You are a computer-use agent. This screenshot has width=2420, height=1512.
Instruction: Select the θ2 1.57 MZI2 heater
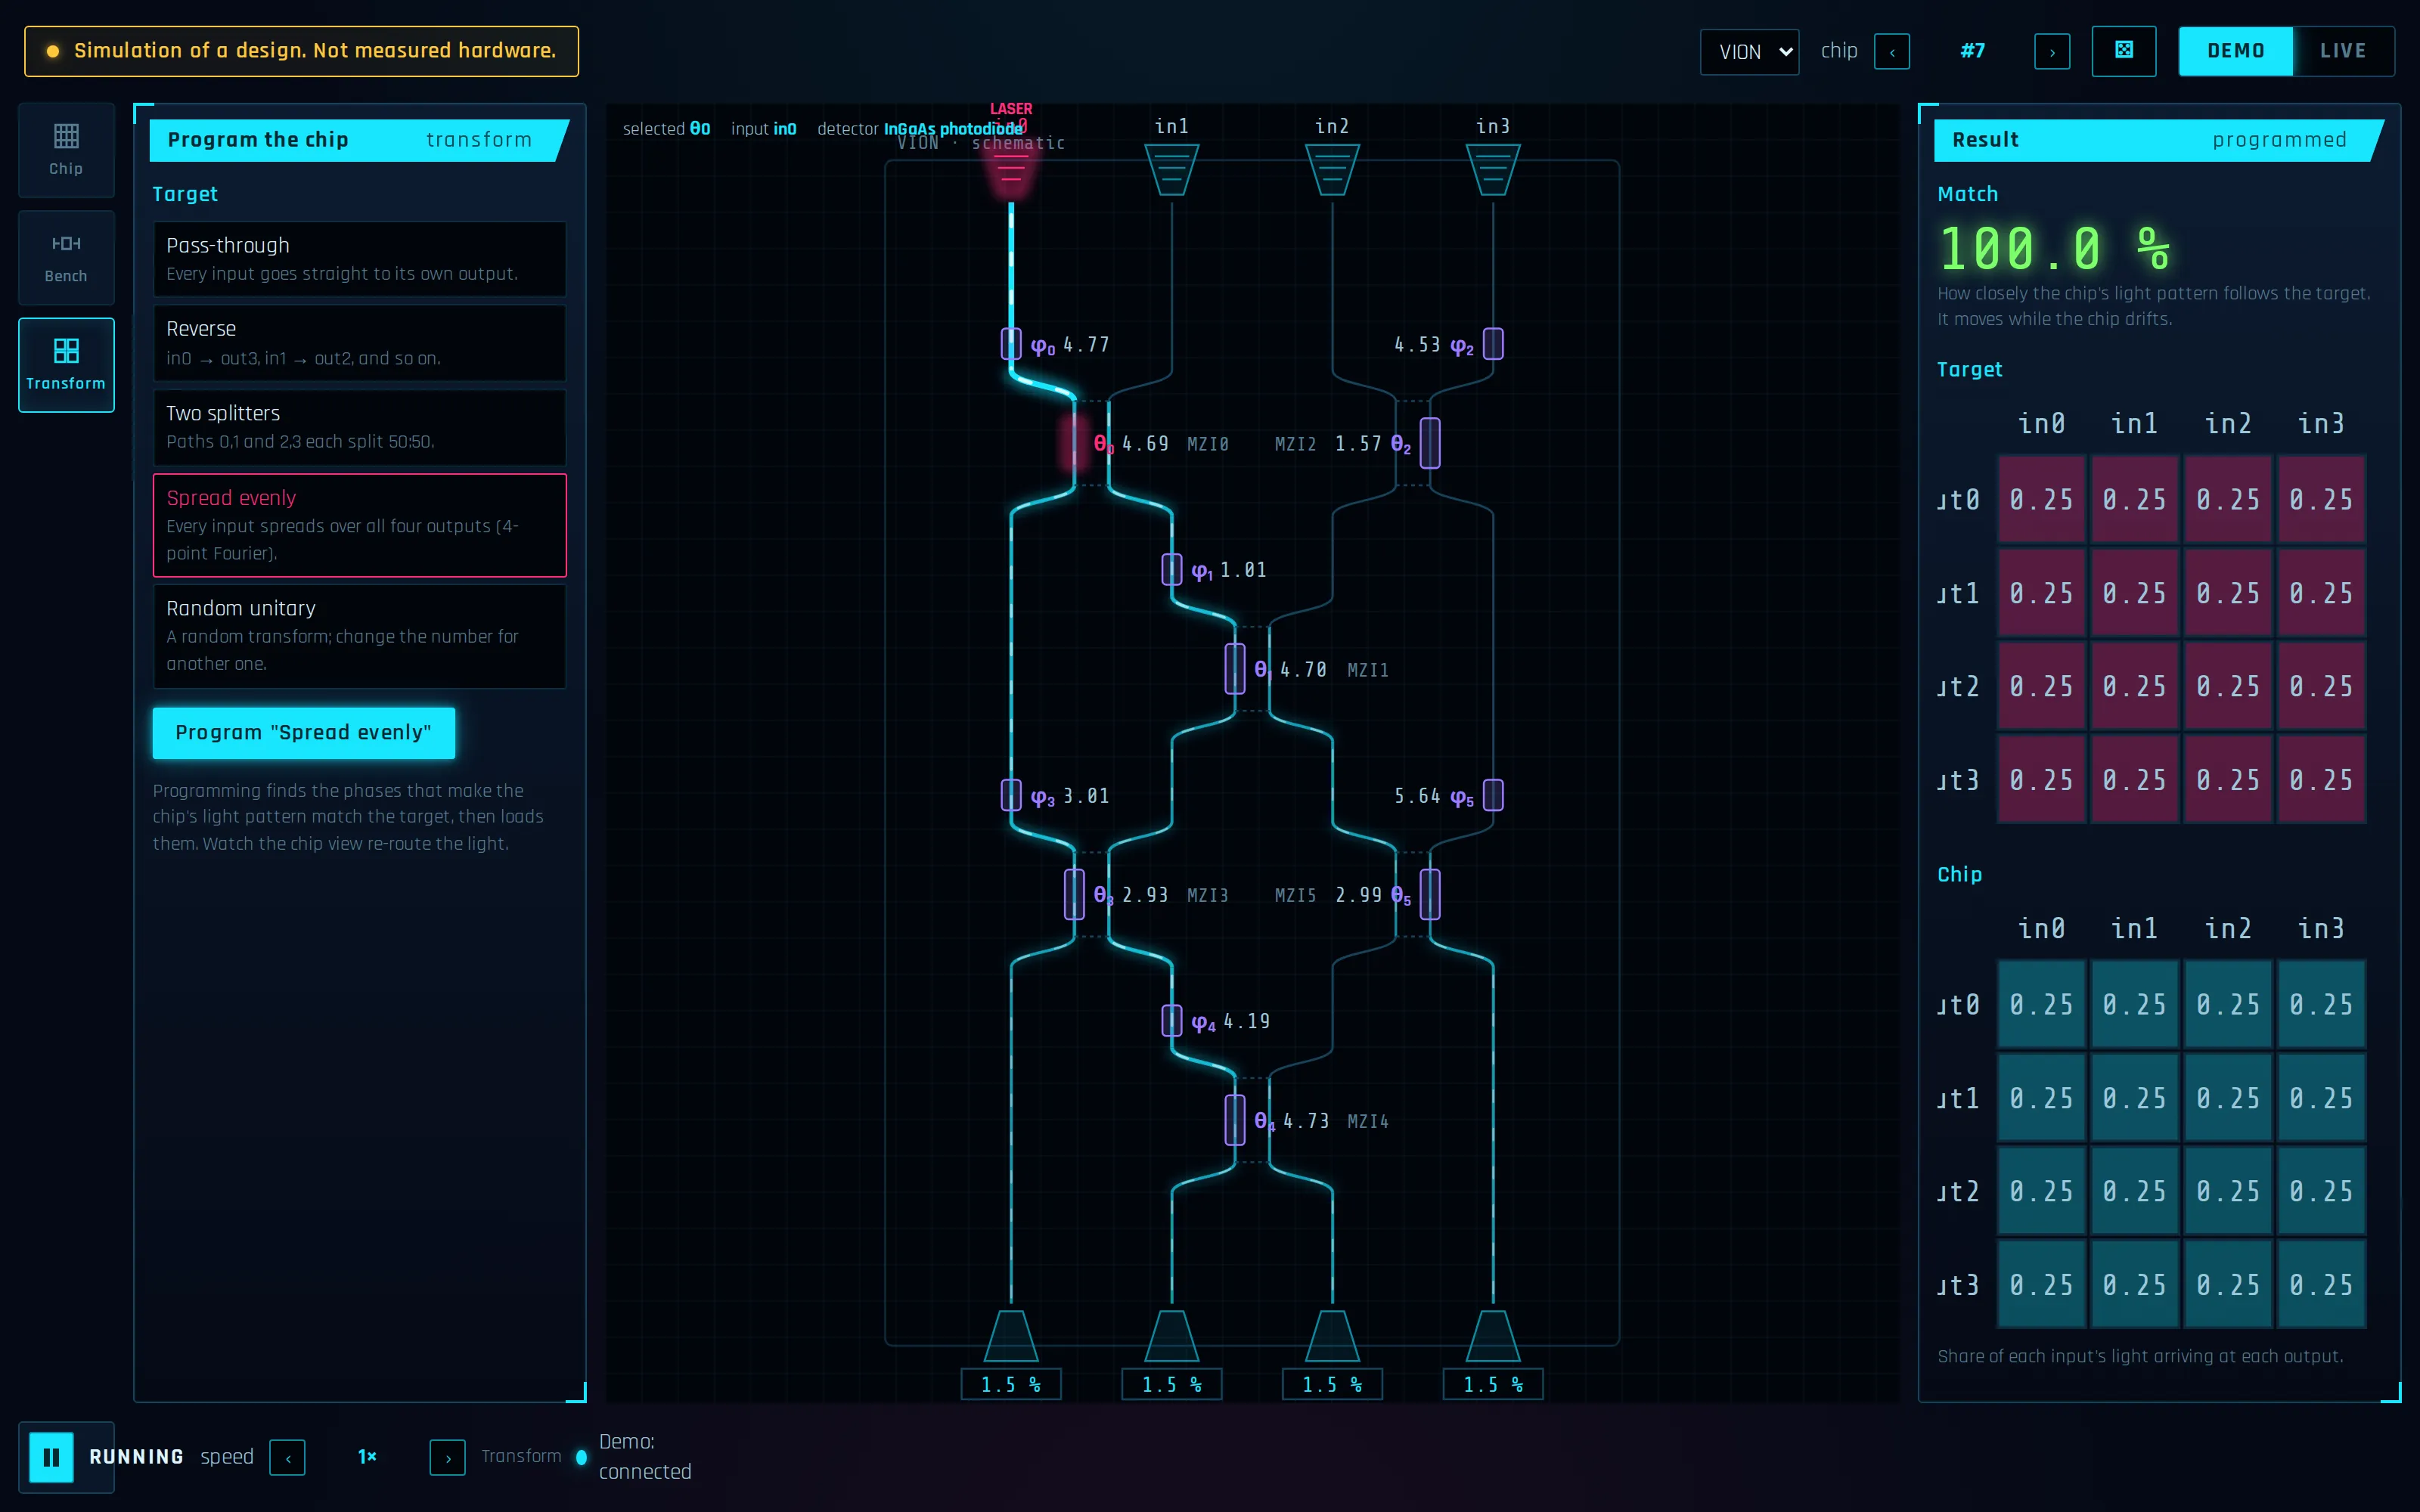point(1430,443)
